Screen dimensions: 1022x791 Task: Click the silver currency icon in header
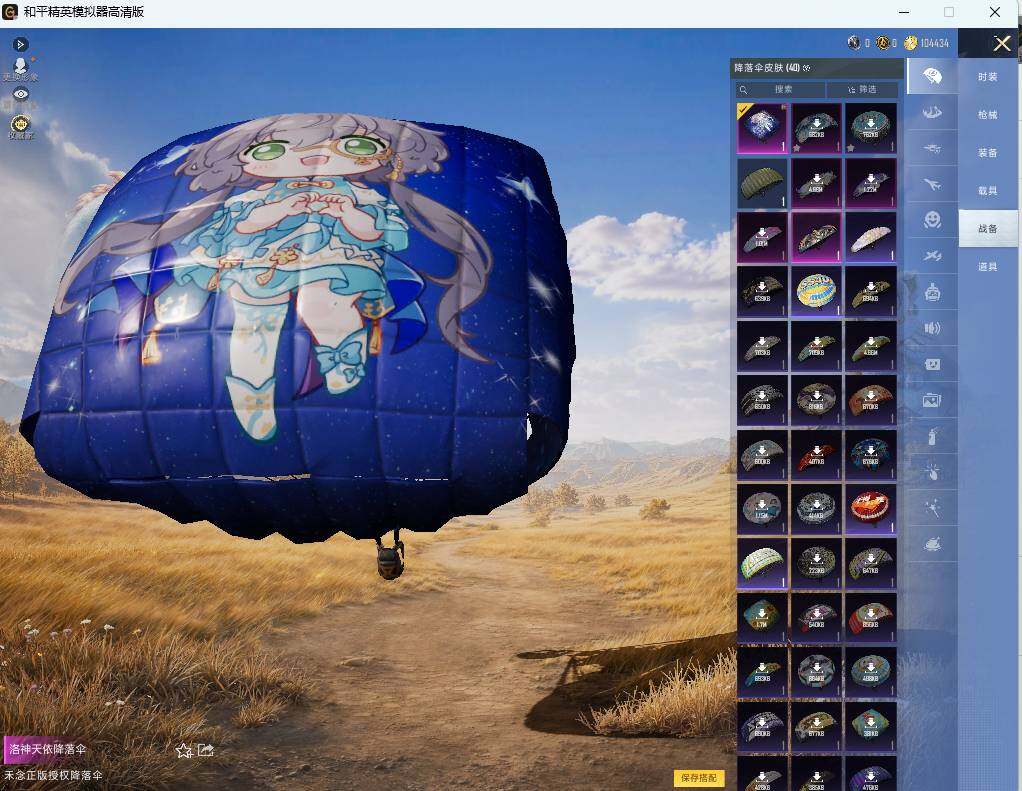pyautogui.click(x=854, y=43)
